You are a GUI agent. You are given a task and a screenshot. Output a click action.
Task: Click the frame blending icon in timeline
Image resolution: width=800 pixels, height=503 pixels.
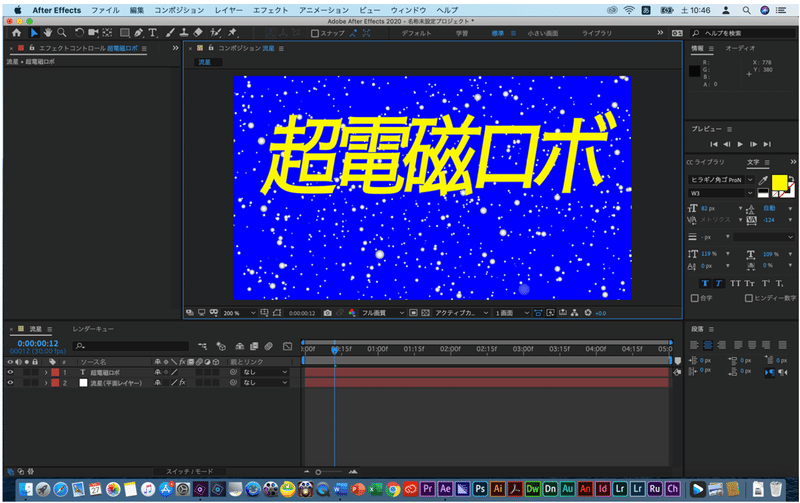[x=254, y=346]
